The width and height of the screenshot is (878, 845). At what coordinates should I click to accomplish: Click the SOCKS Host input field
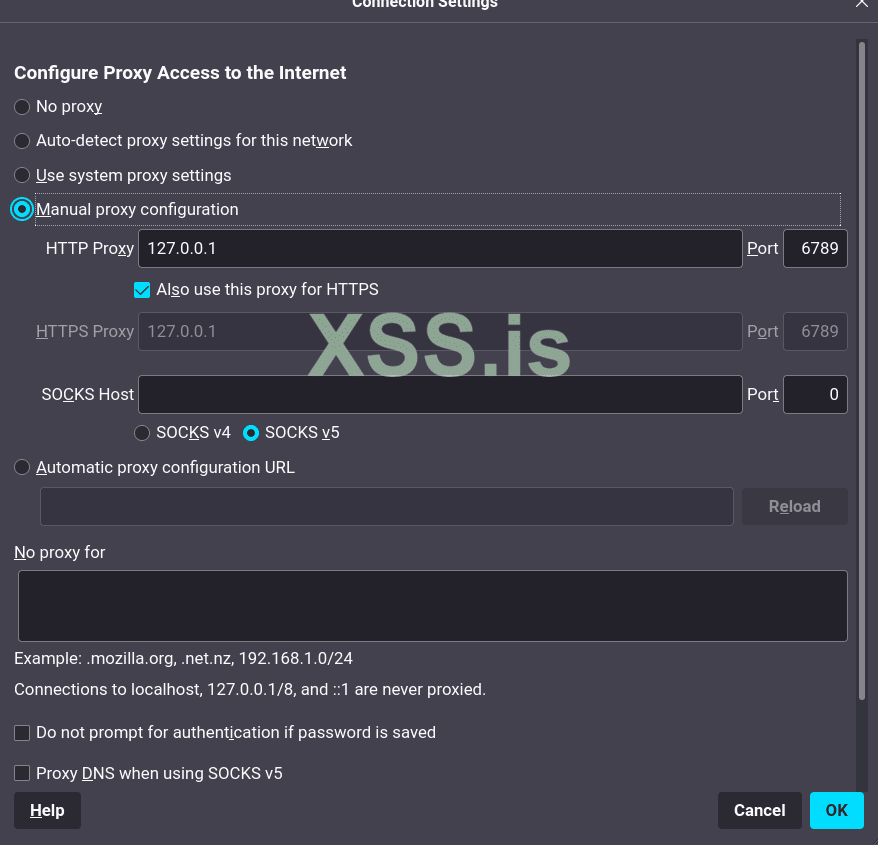coord(440,394)
